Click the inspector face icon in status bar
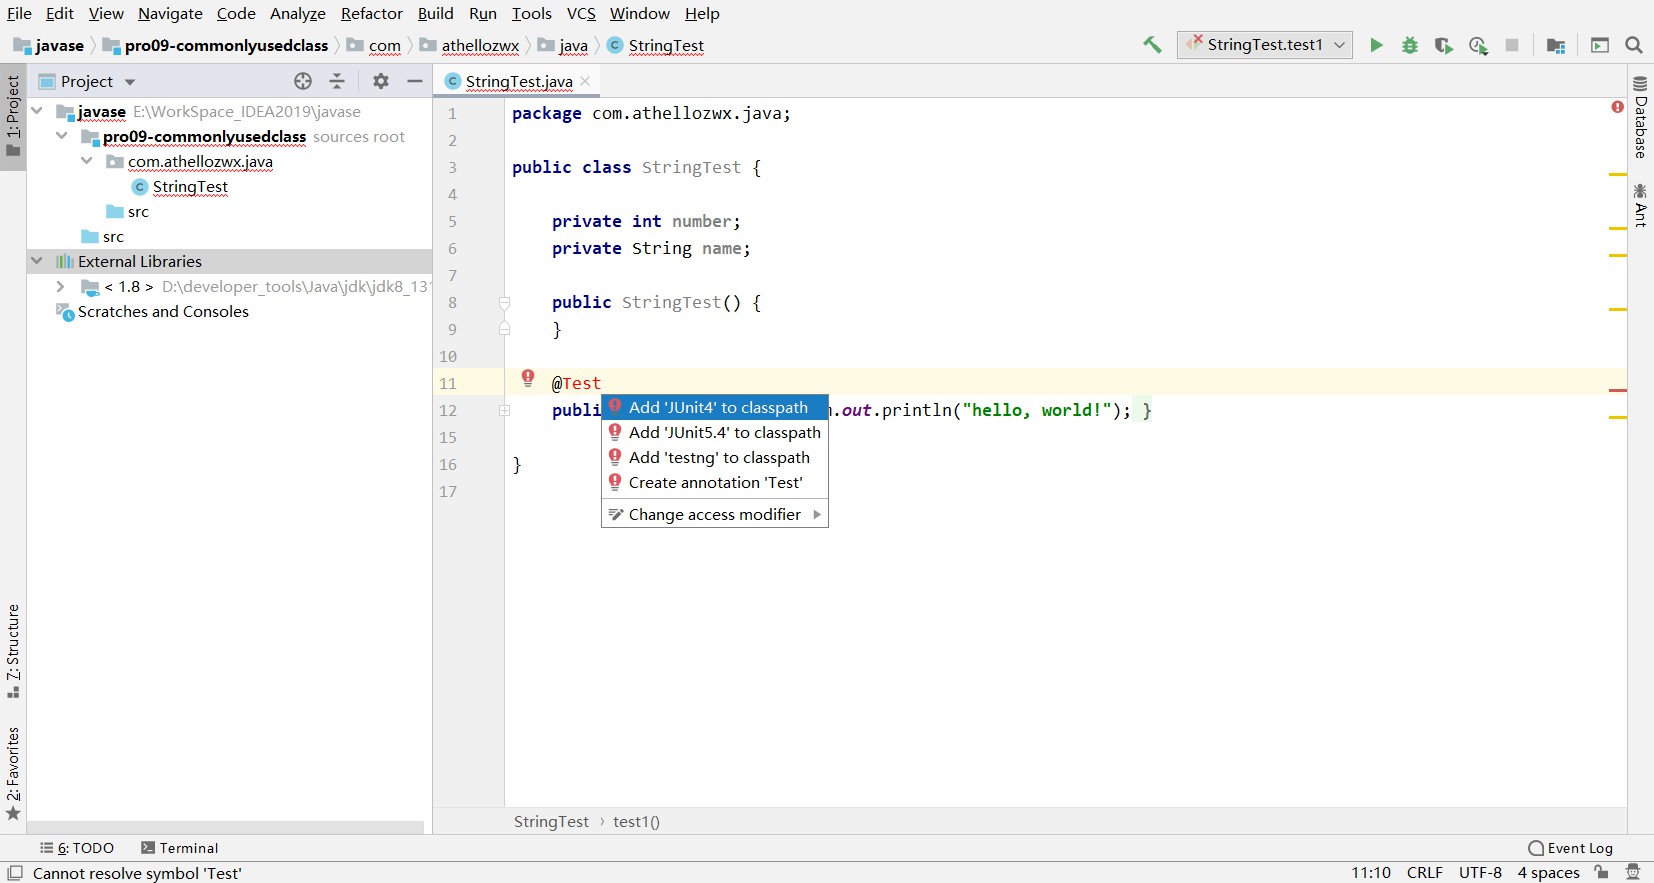The width and height of the screenshot is (1654, 883). point(1633,872)
